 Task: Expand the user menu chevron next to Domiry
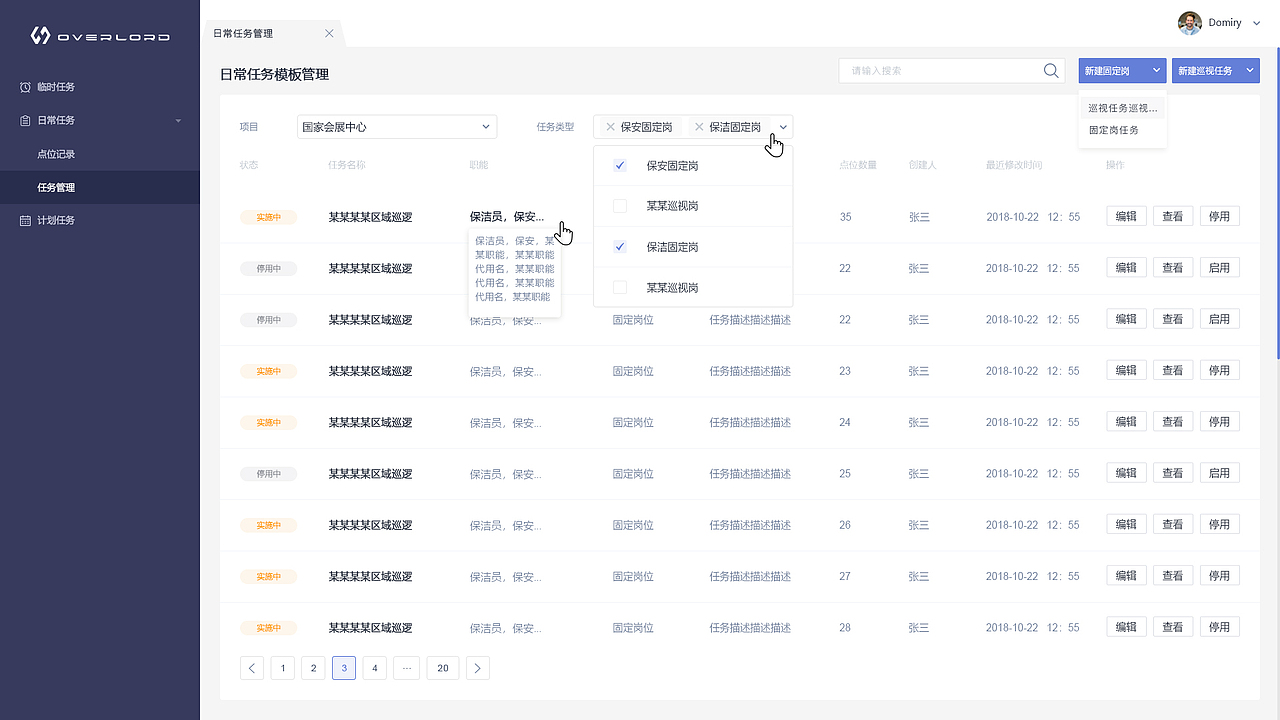[1257, 23]
